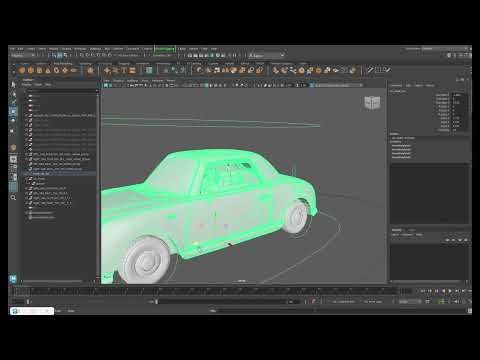Open the No Character Set dropdown

click(x=343, y=302)
